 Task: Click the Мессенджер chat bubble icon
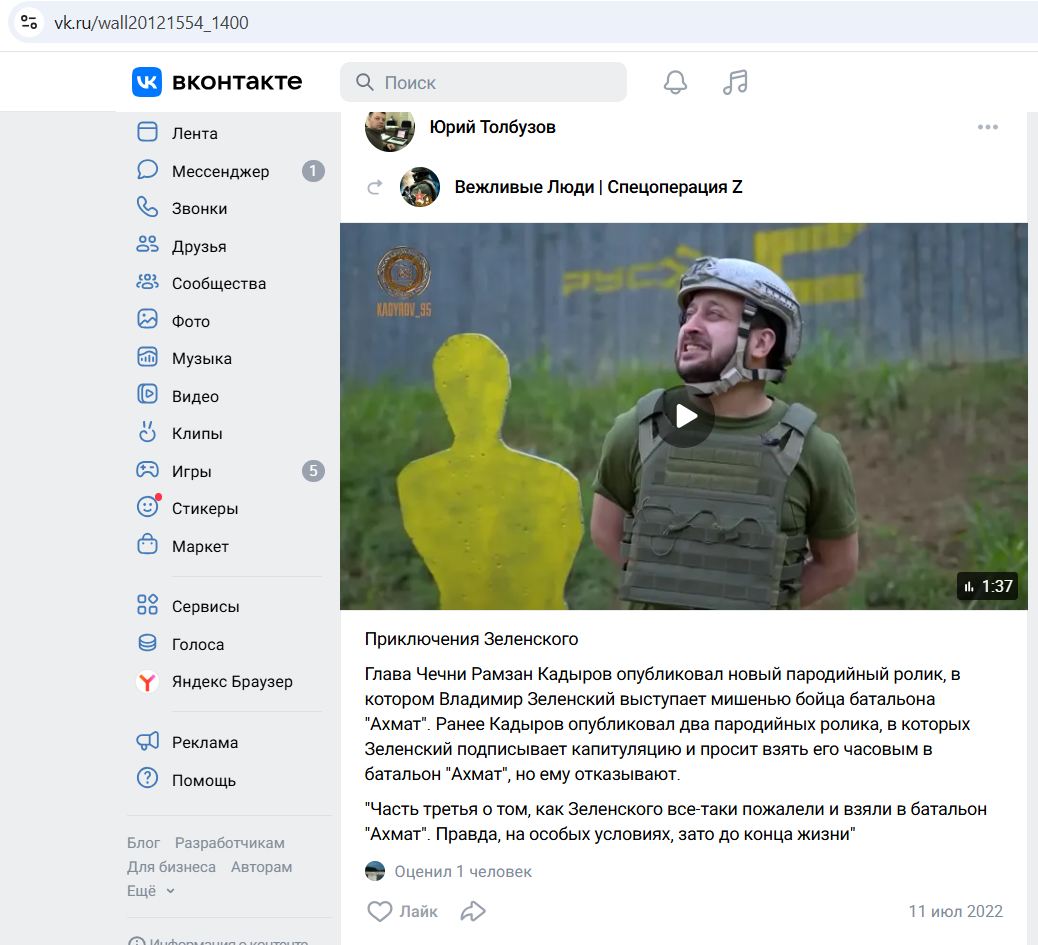[147, 169]
